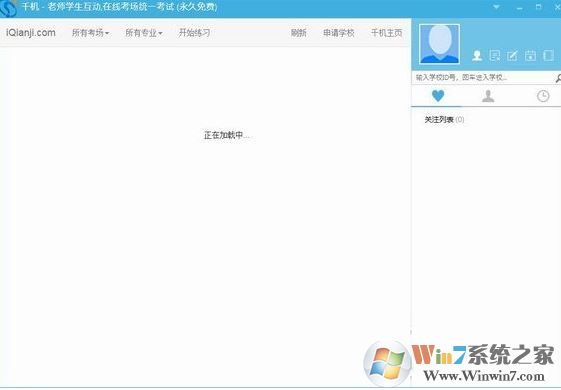Click the user avatar picture
Image resolution: width=561 pixels, height=390 pixels.
click(x=439, y=44)
